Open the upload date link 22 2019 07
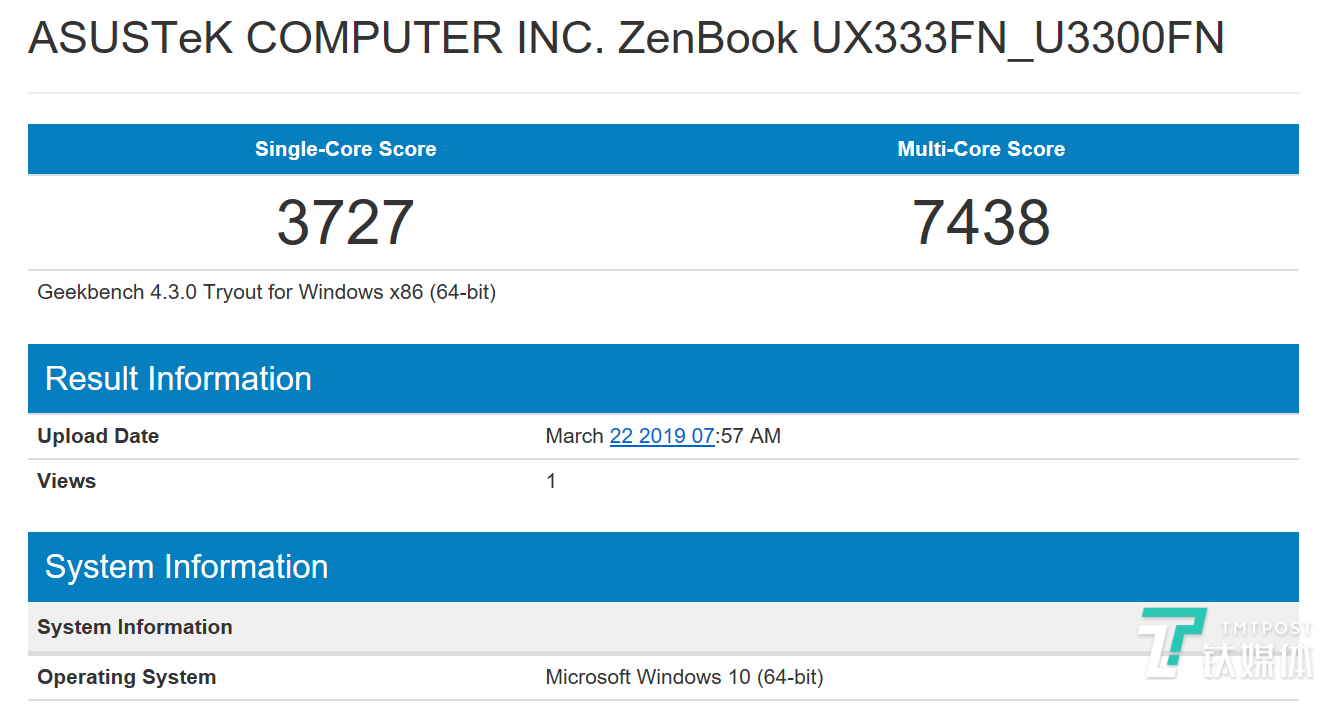This screenshot has width=1340, height=704. point(662,436)
